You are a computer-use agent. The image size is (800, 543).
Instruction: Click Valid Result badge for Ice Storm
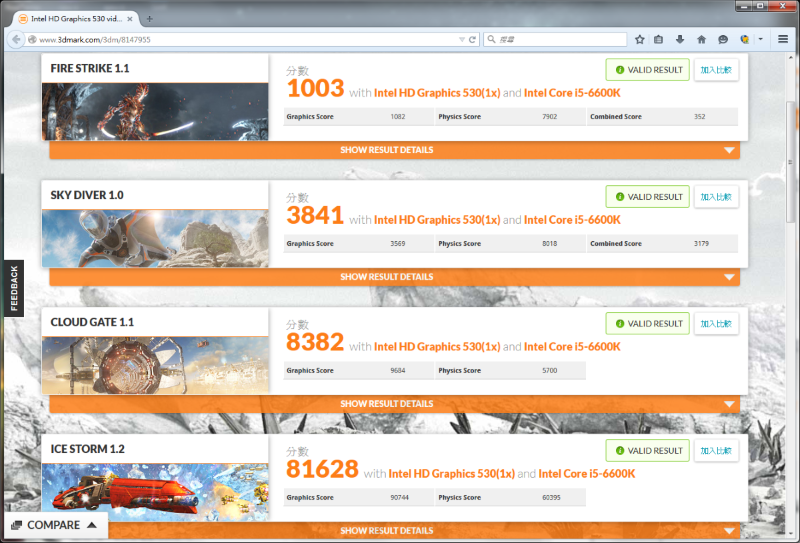[647, 451]
